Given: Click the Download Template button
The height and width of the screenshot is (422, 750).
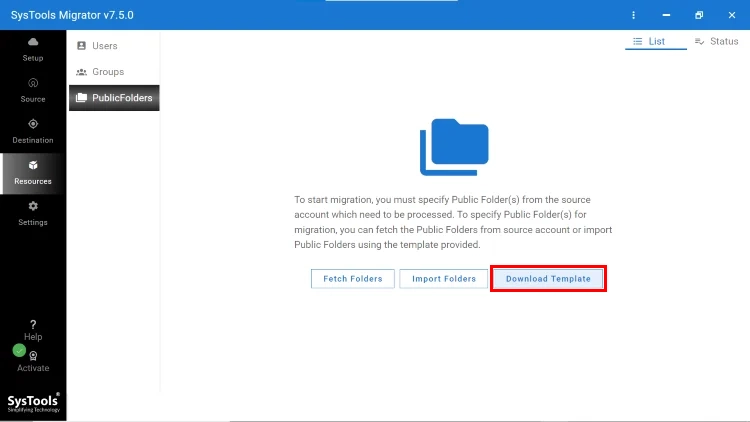Looking at the screenshot, I should 548,279.
